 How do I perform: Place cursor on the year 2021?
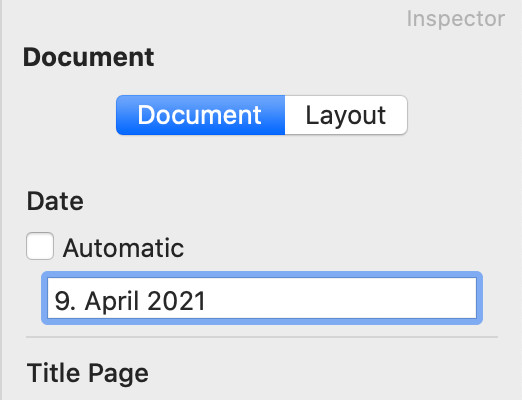(x=176, y=301)
